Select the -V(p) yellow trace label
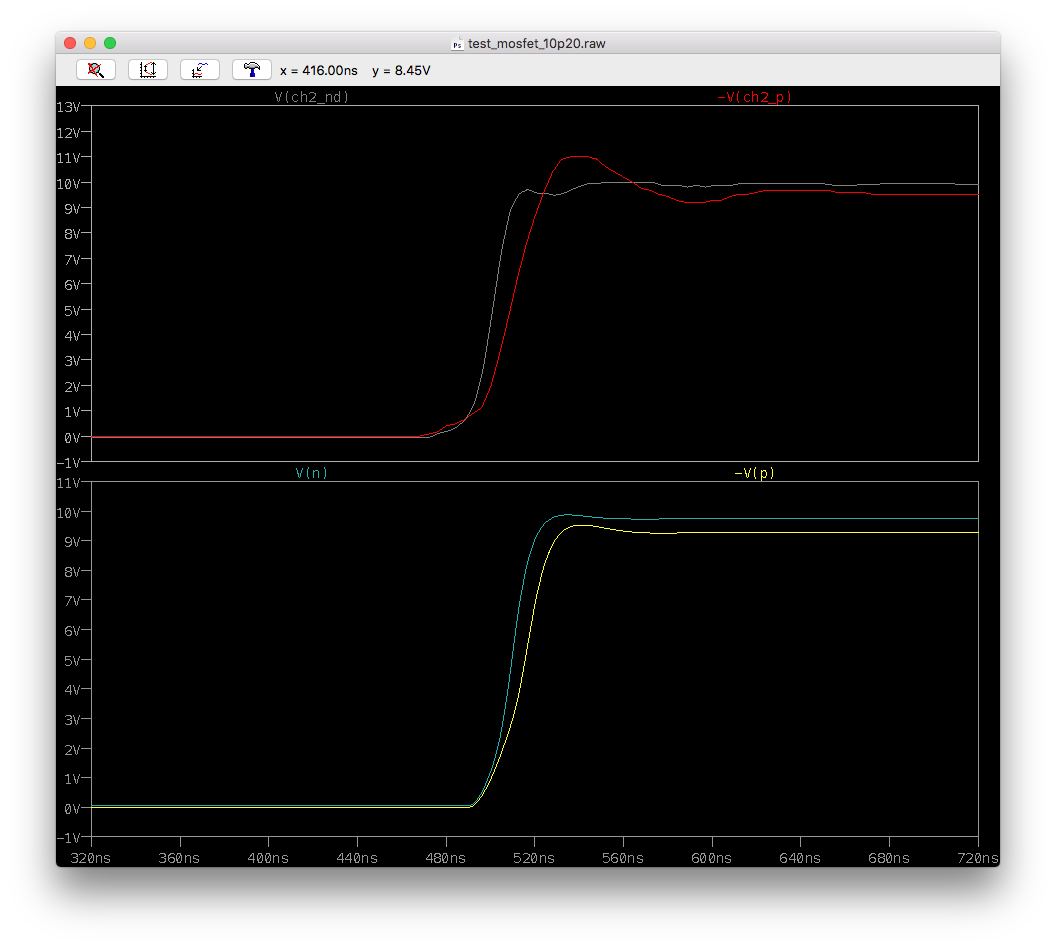This screenshot has height=947, width=1056. [754, 473]
